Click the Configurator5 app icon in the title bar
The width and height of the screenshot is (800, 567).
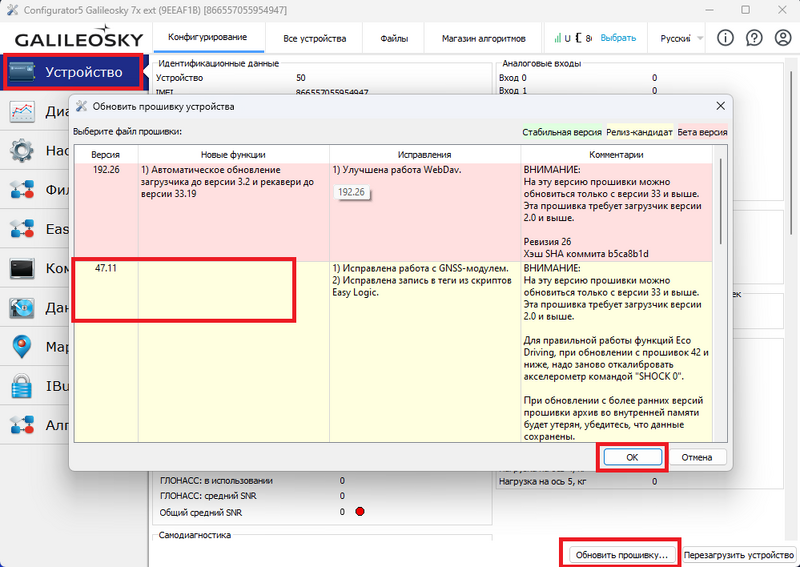coord(12,10)
